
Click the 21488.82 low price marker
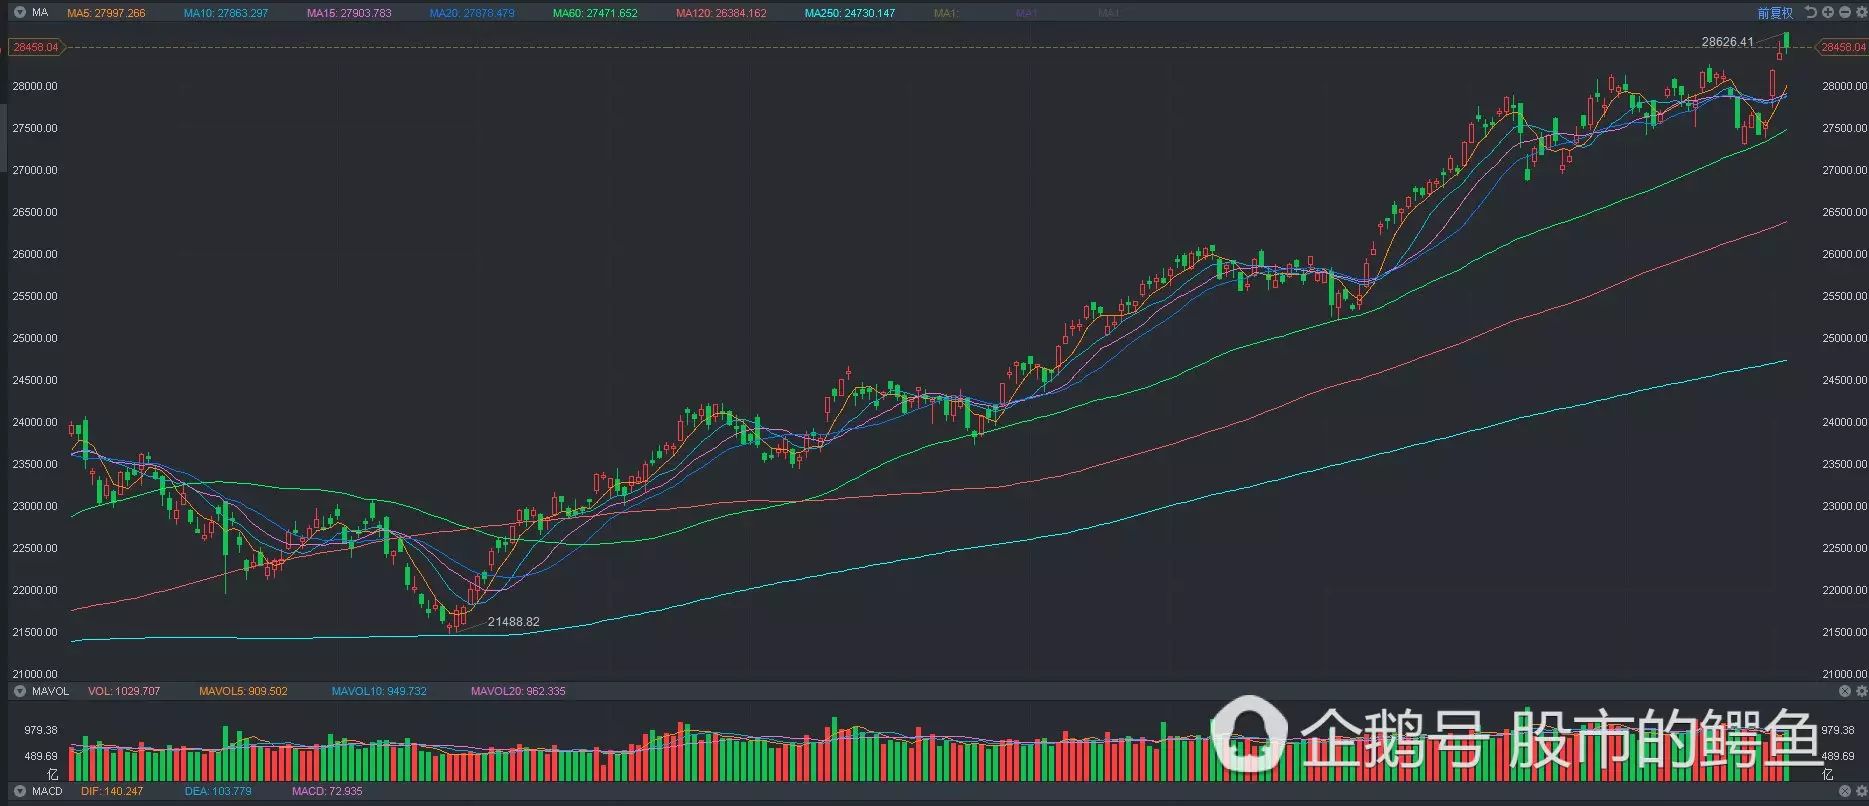click(513, 622)
